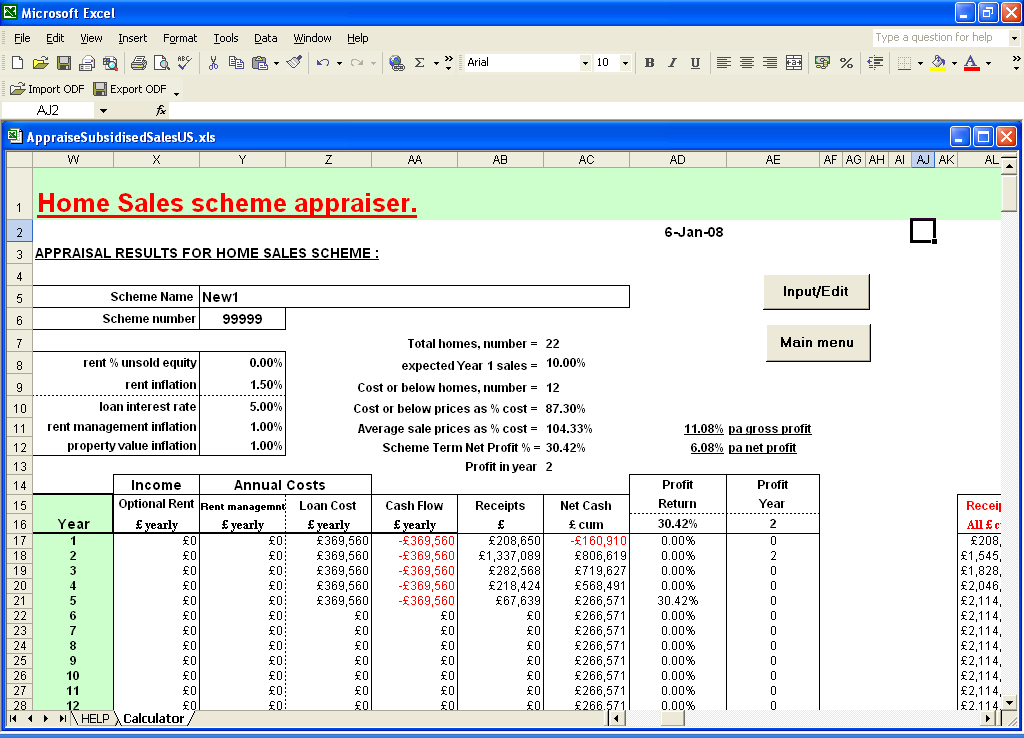
Task: Apply the red font color
Action: coord(972,63)
